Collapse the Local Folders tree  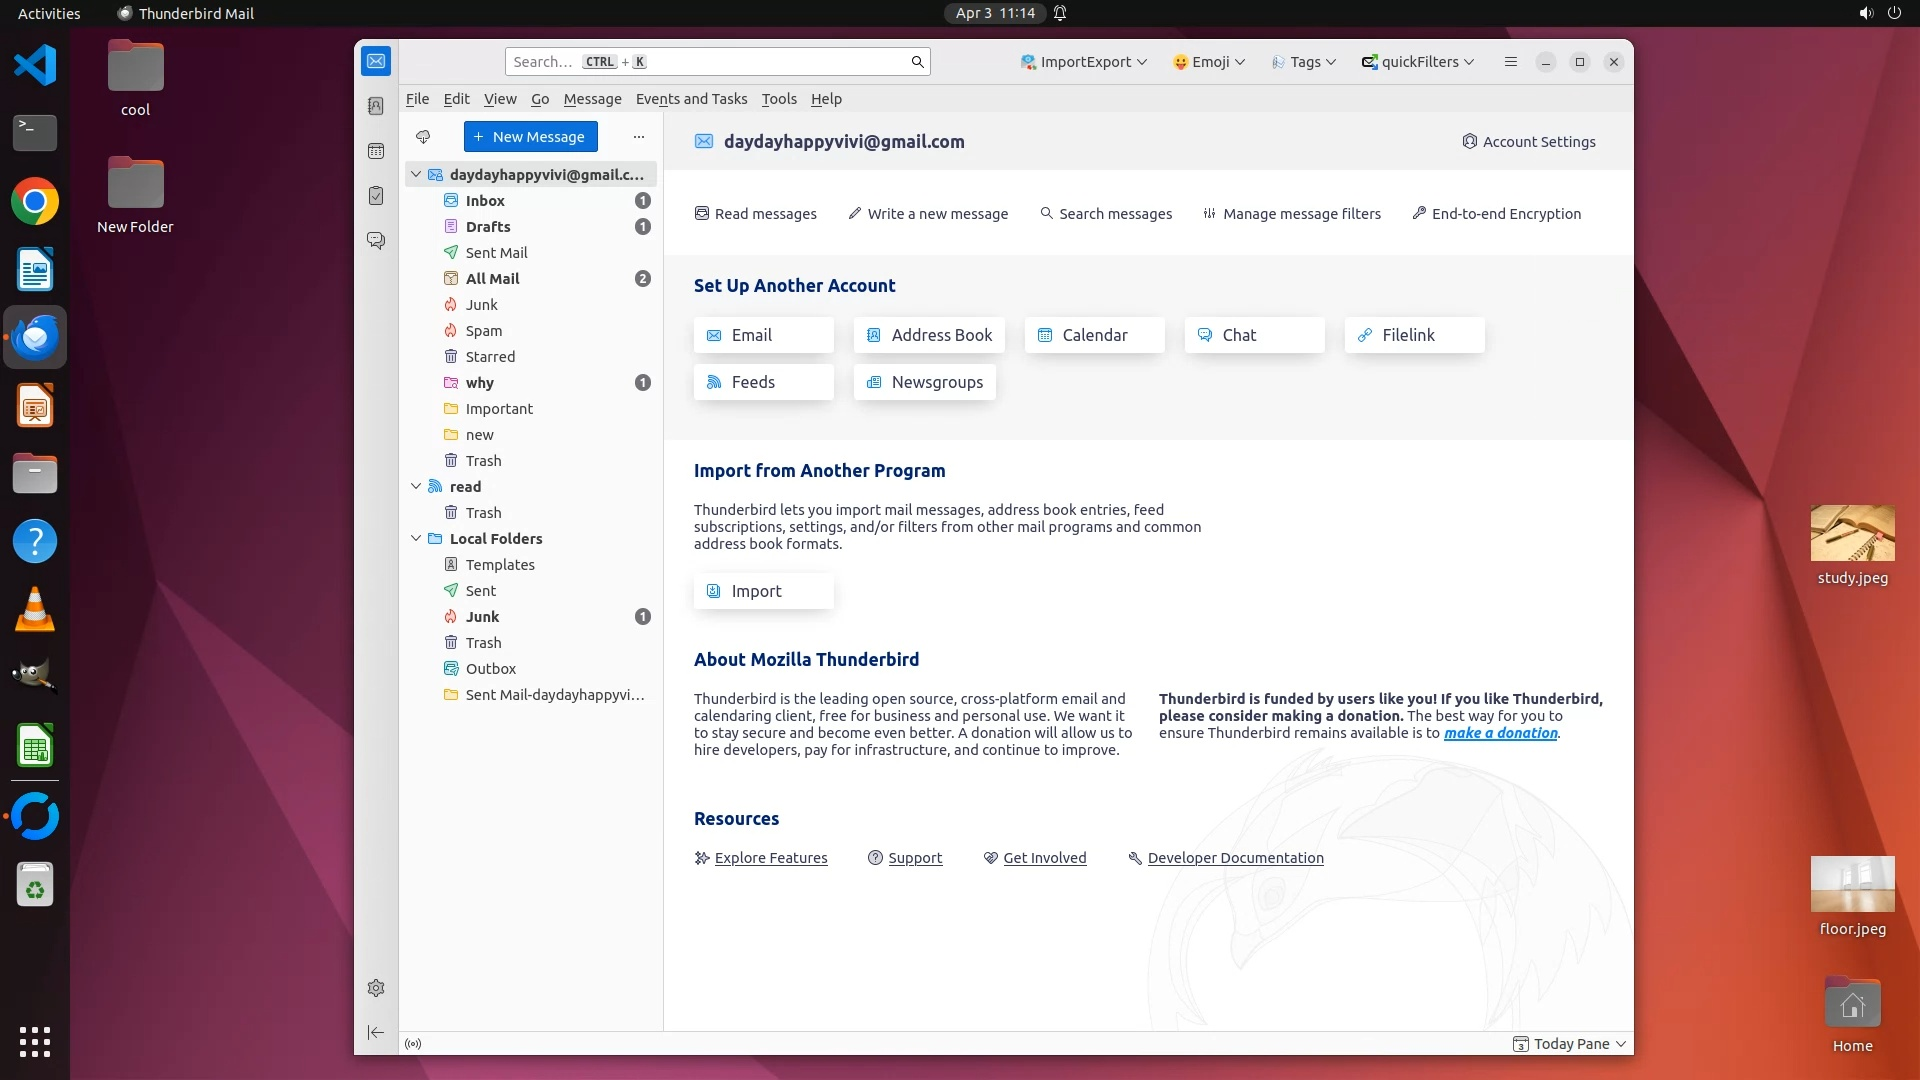[416, 539]
